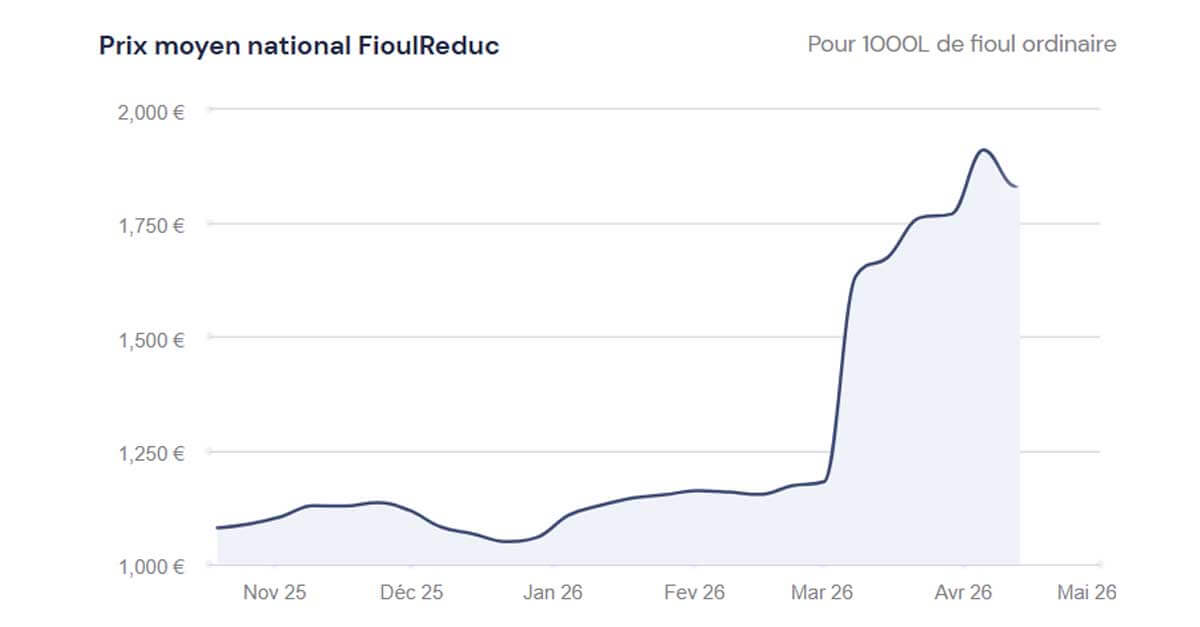
Task: Select the Nov 25 x-axis label
Action: 275,593
